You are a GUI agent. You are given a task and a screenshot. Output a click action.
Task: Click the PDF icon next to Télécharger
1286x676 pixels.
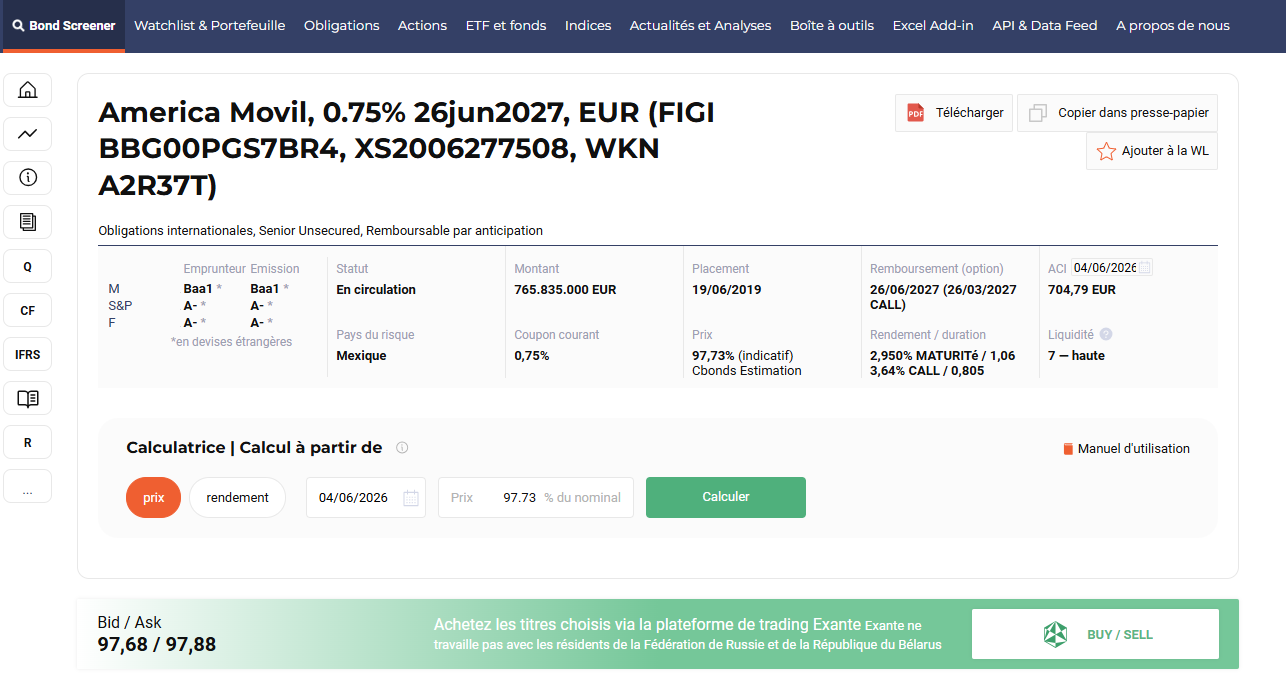(915, 113)
